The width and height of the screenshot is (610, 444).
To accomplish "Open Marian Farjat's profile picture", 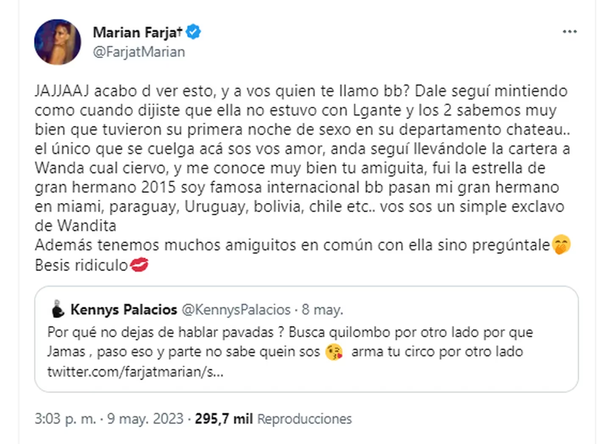I will click(56, 44).
